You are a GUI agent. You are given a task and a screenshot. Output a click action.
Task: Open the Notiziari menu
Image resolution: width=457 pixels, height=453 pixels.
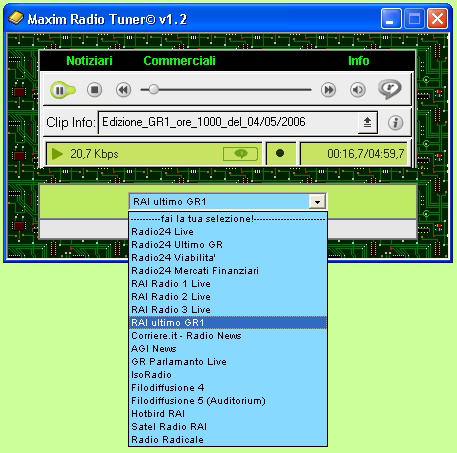[x=89, y=61]
